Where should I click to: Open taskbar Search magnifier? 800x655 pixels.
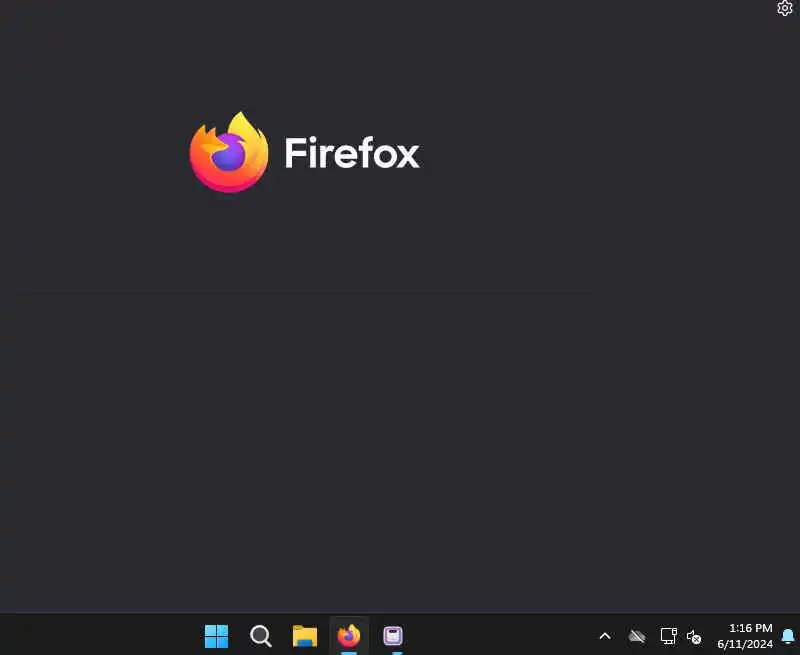pos(261,636)
